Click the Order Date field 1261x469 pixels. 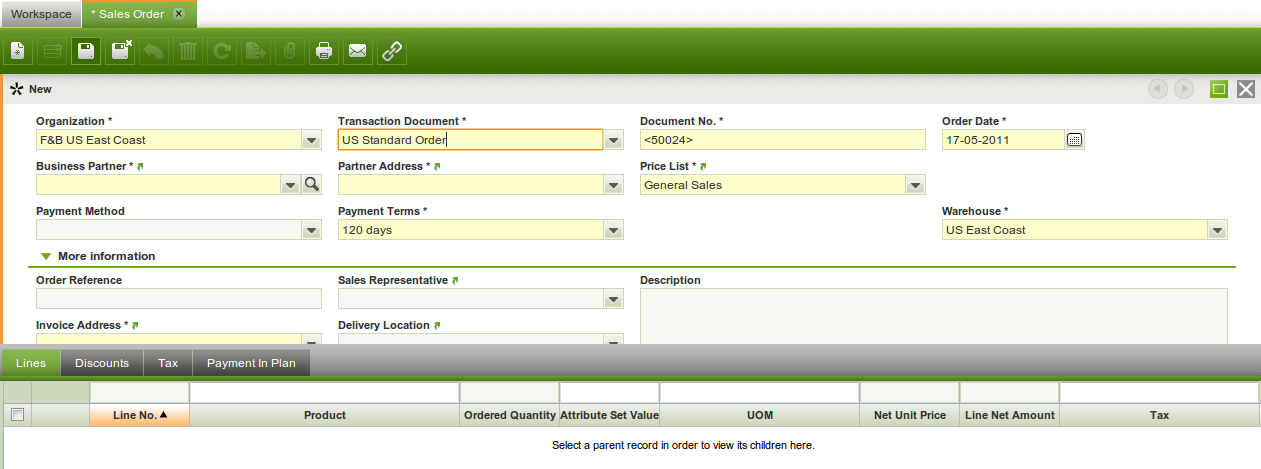click(1003, 140)
